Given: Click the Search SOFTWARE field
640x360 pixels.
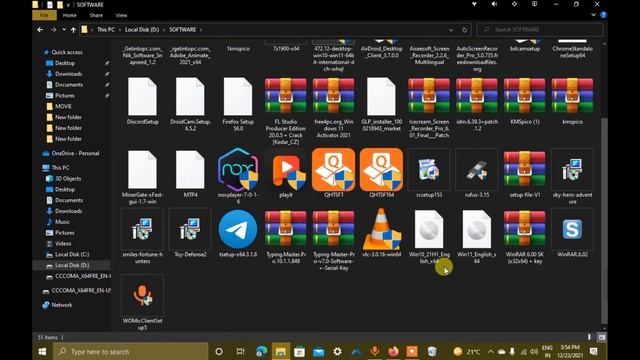Looking at the screenshot, I should pos(540,30).
